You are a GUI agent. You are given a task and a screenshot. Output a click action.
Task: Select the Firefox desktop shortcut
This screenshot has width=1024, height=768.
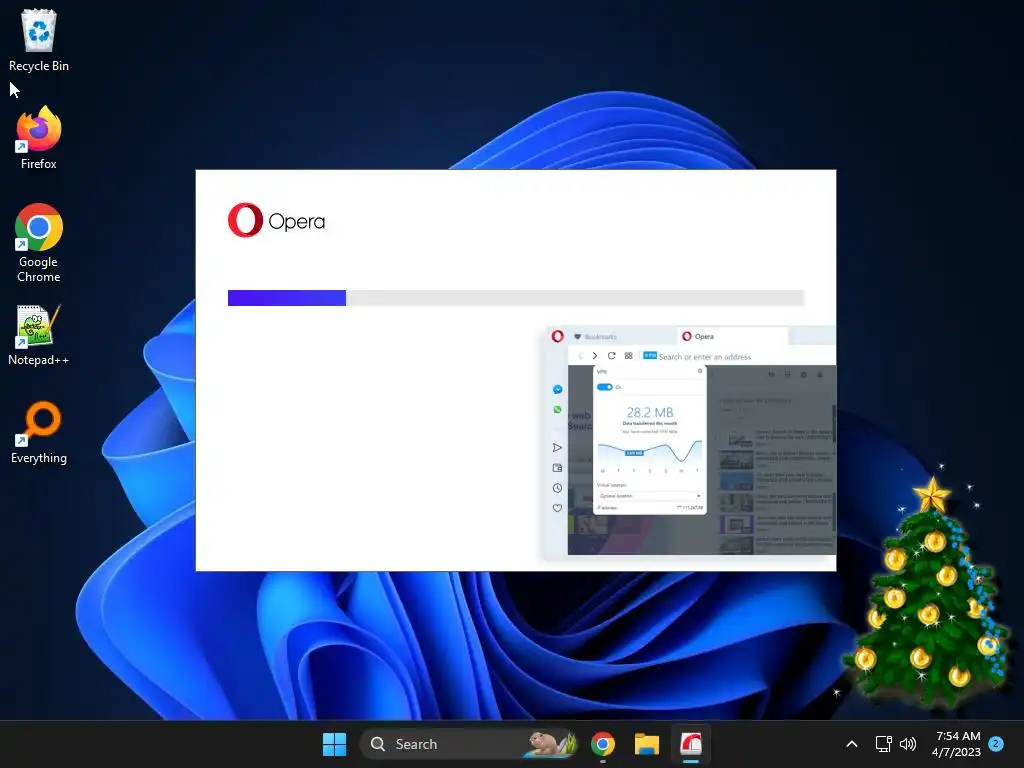(39, 138)
